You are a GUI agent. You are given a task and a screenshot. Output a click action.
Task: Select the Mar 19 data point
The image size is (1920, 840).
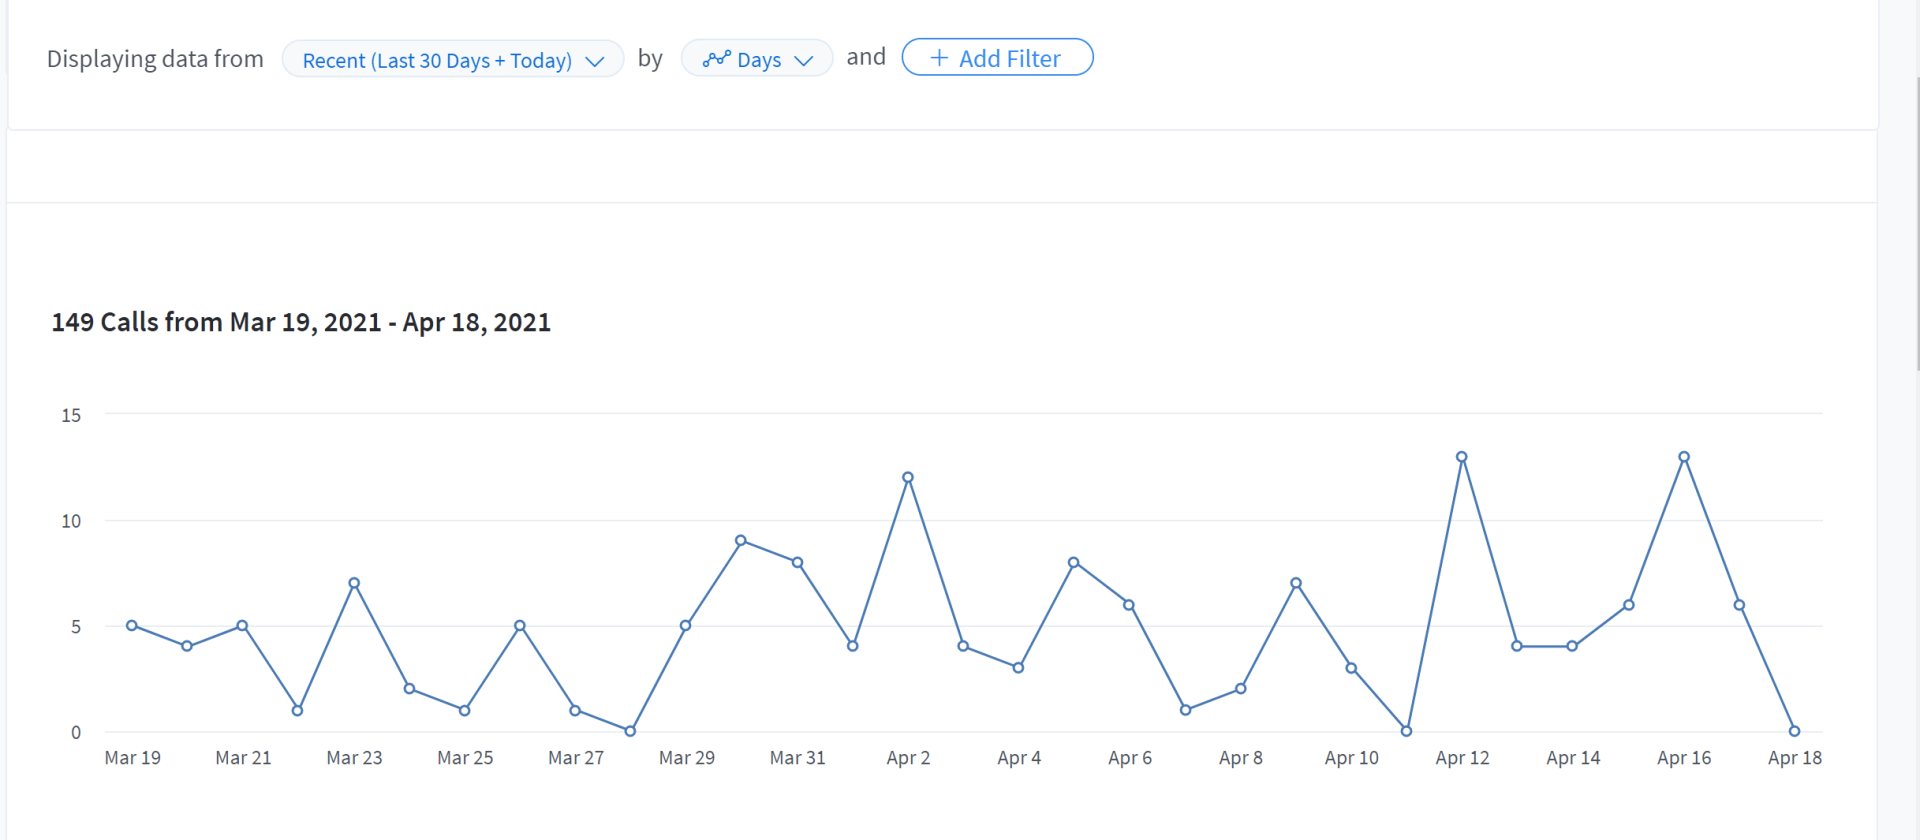[132, 626]
